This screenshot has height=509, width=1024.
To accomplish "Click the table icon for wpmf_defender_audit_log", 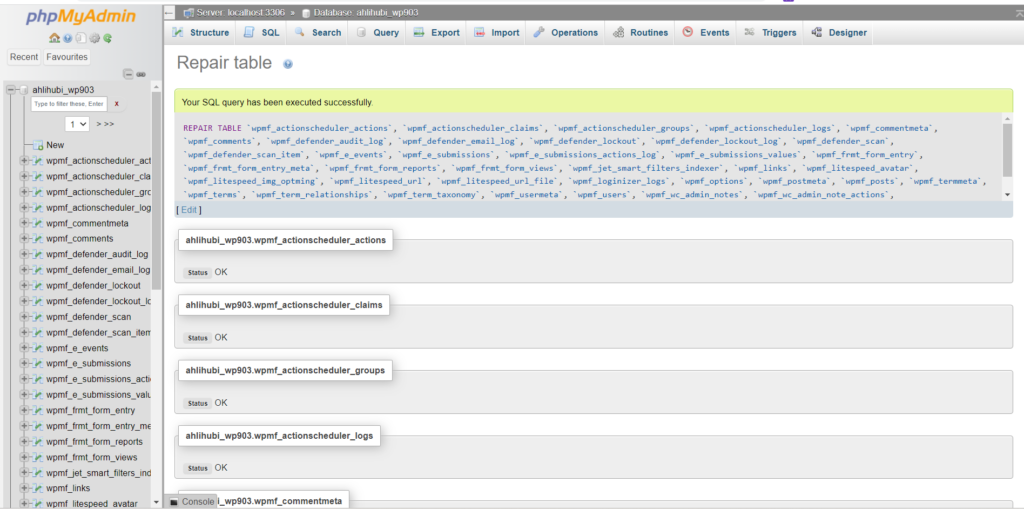I will 38,254.
